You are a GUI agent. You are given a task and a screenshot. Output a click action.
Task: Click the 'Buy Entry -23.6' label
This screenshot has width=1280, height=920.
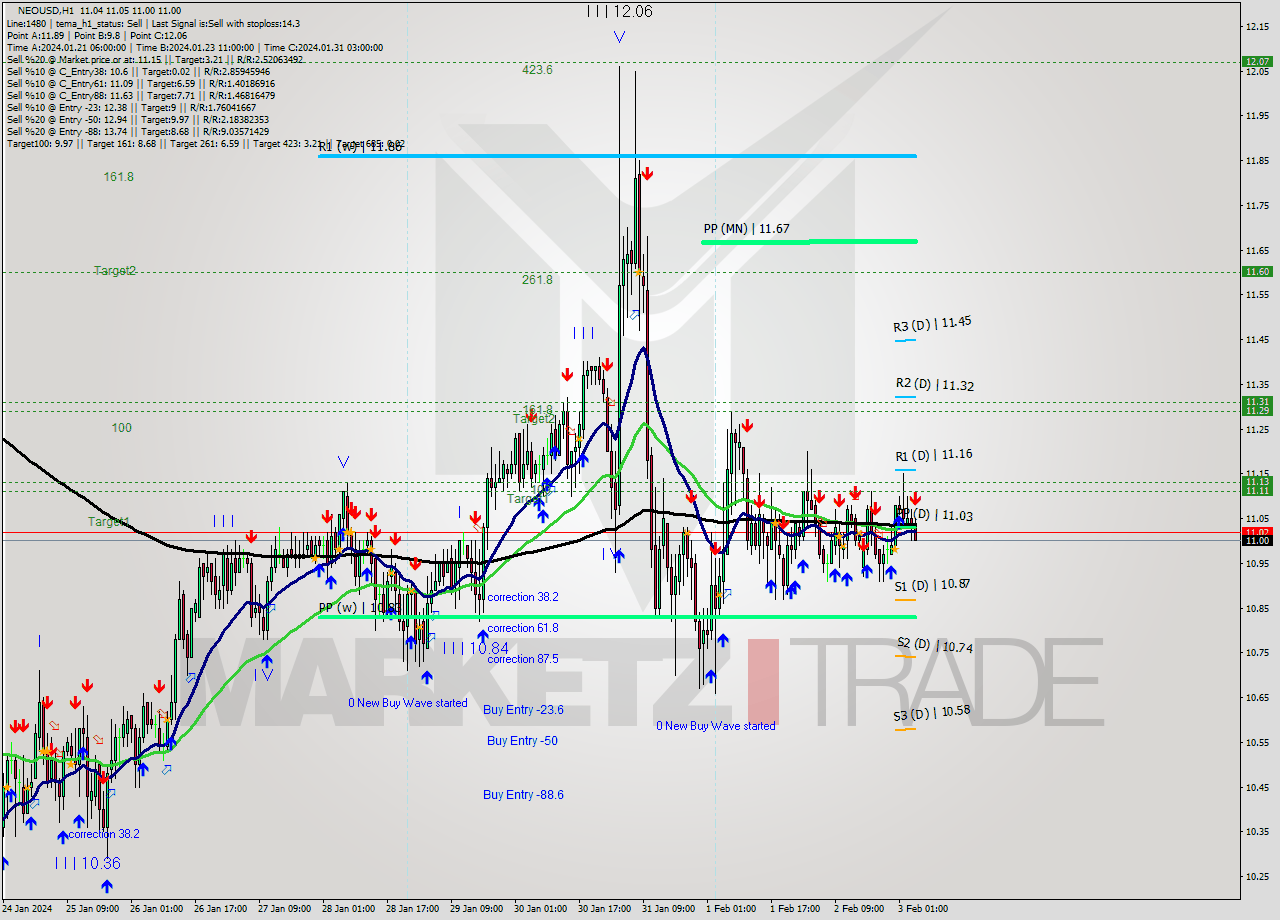point(523,709)
